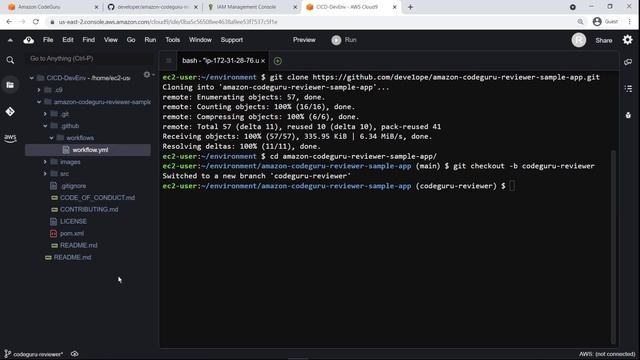Open Cloud9 preferences gear icon
This screenshot has width=640, height=360.
pyautogui.click(x=628, y=40)
